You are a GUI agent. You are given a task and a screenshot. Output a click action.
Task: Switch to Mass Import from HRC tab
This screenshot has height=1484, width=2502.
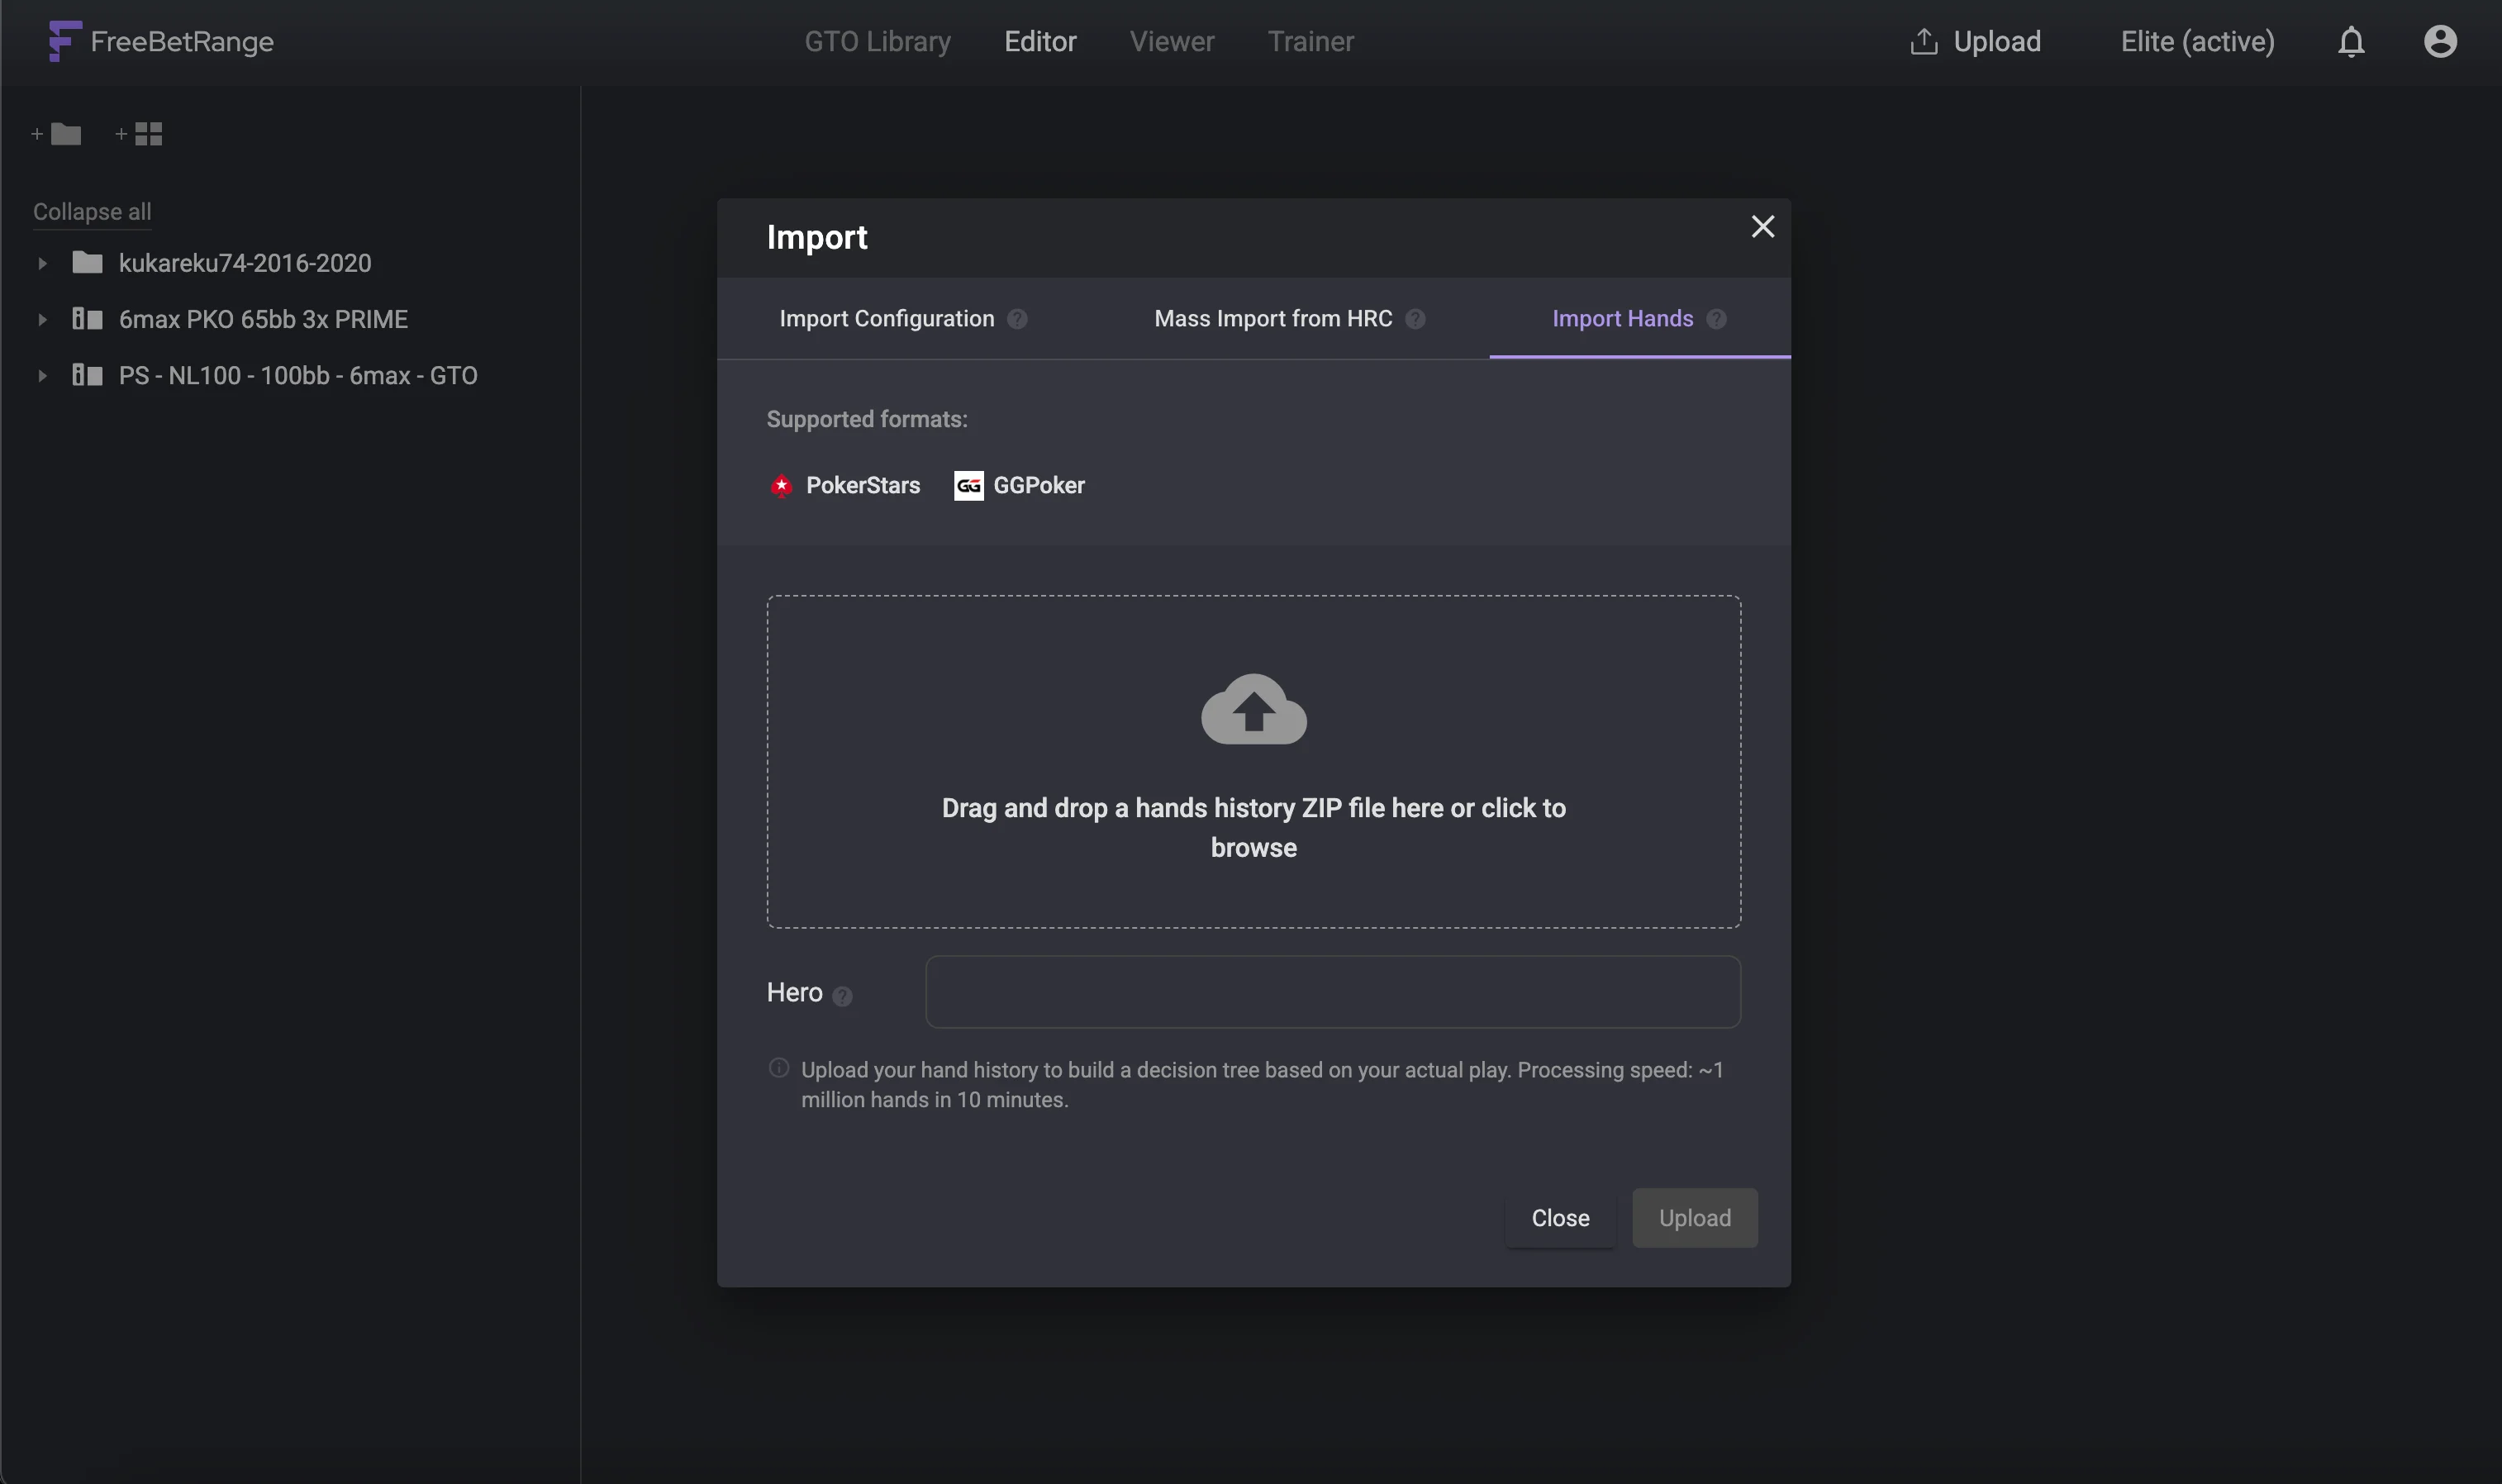(1272, 319)
